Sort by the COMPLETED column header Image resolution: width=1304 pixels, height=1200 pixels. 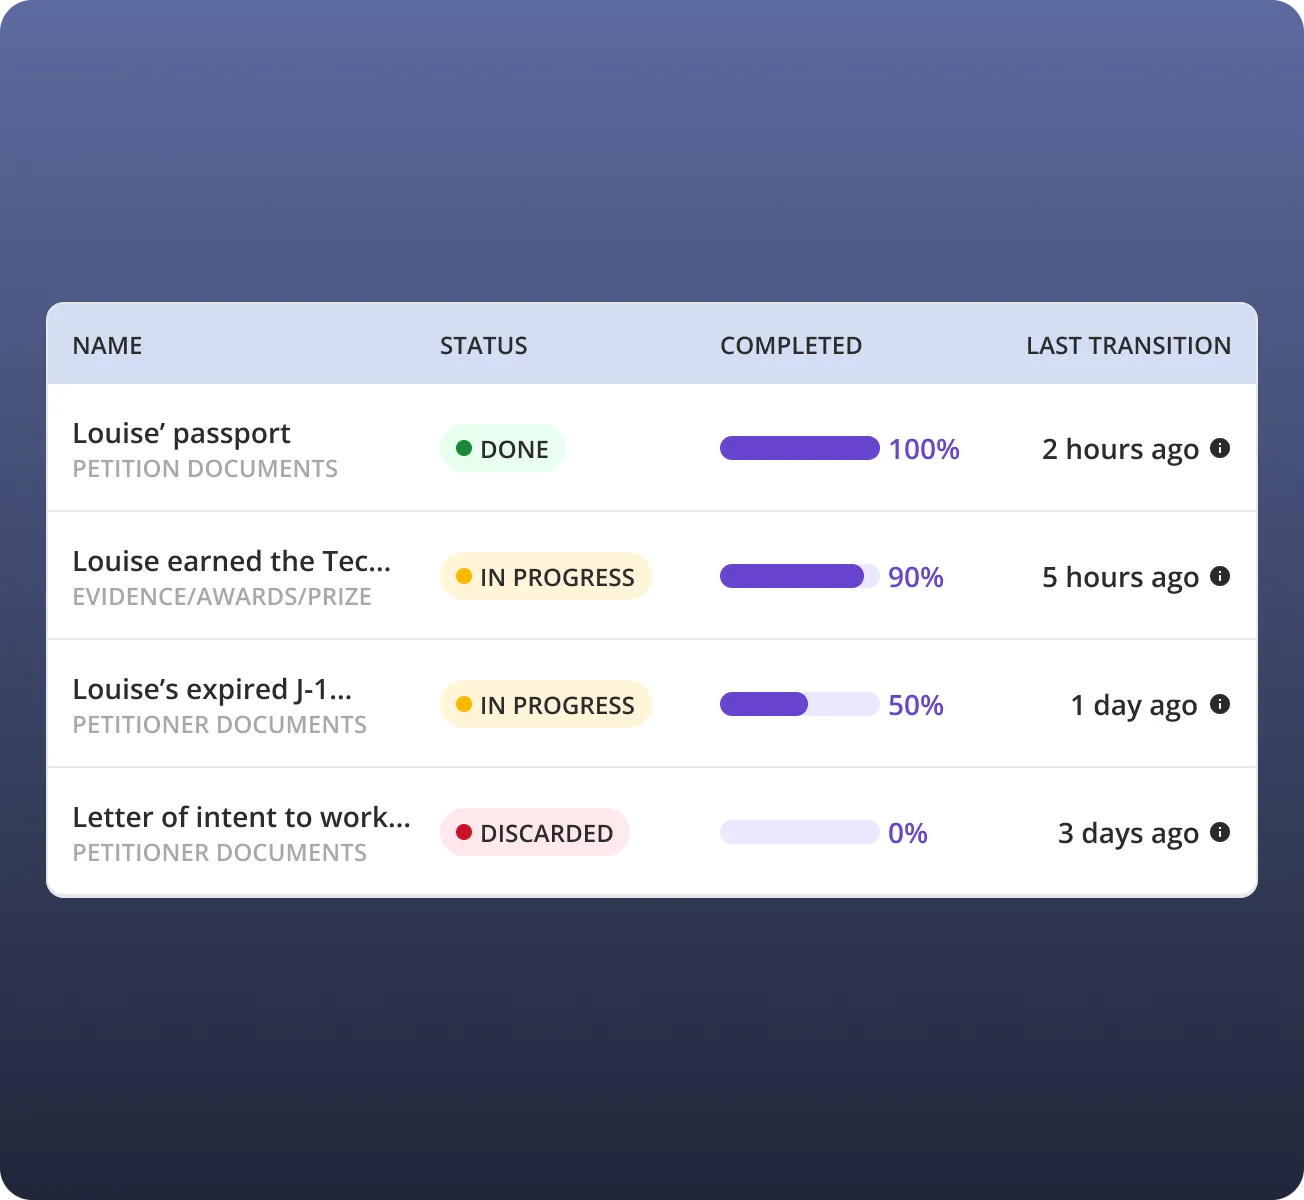pos(791,346)
